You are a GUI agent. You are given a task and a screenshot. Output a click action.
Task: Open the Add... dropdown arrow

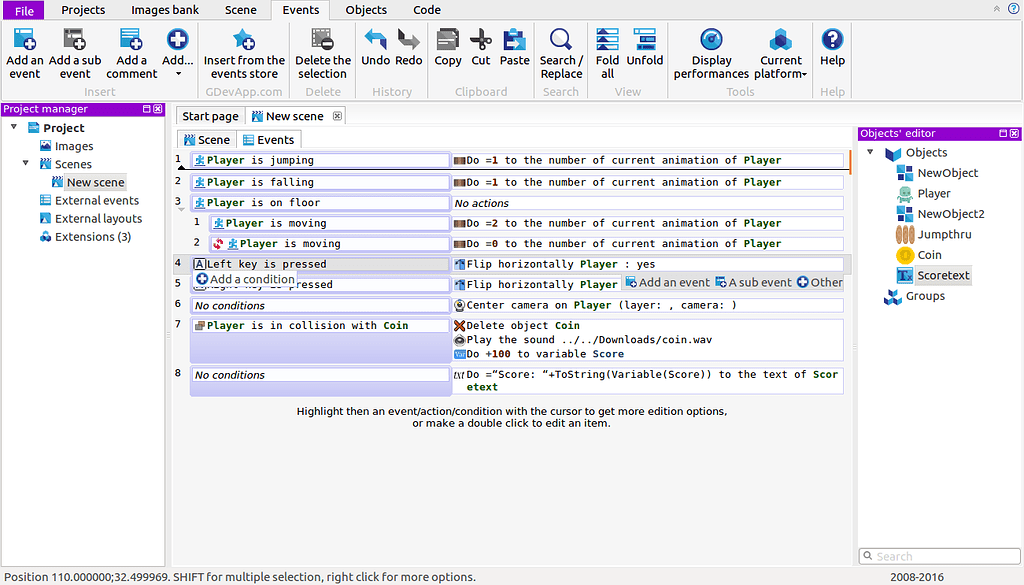(178, 73)
